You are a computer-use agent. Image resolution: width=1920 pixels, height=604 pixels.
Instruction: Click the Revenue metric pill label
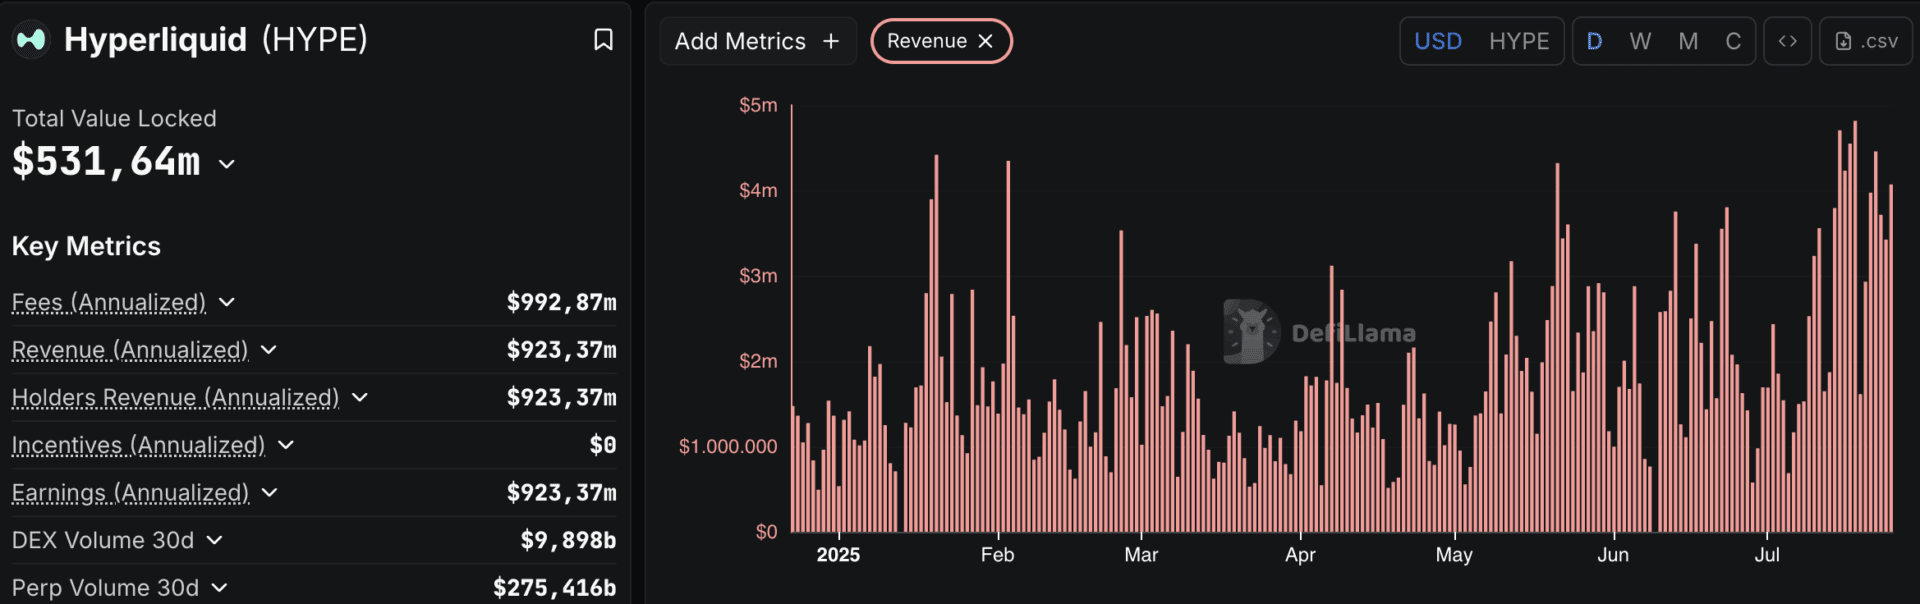[927, 41]
